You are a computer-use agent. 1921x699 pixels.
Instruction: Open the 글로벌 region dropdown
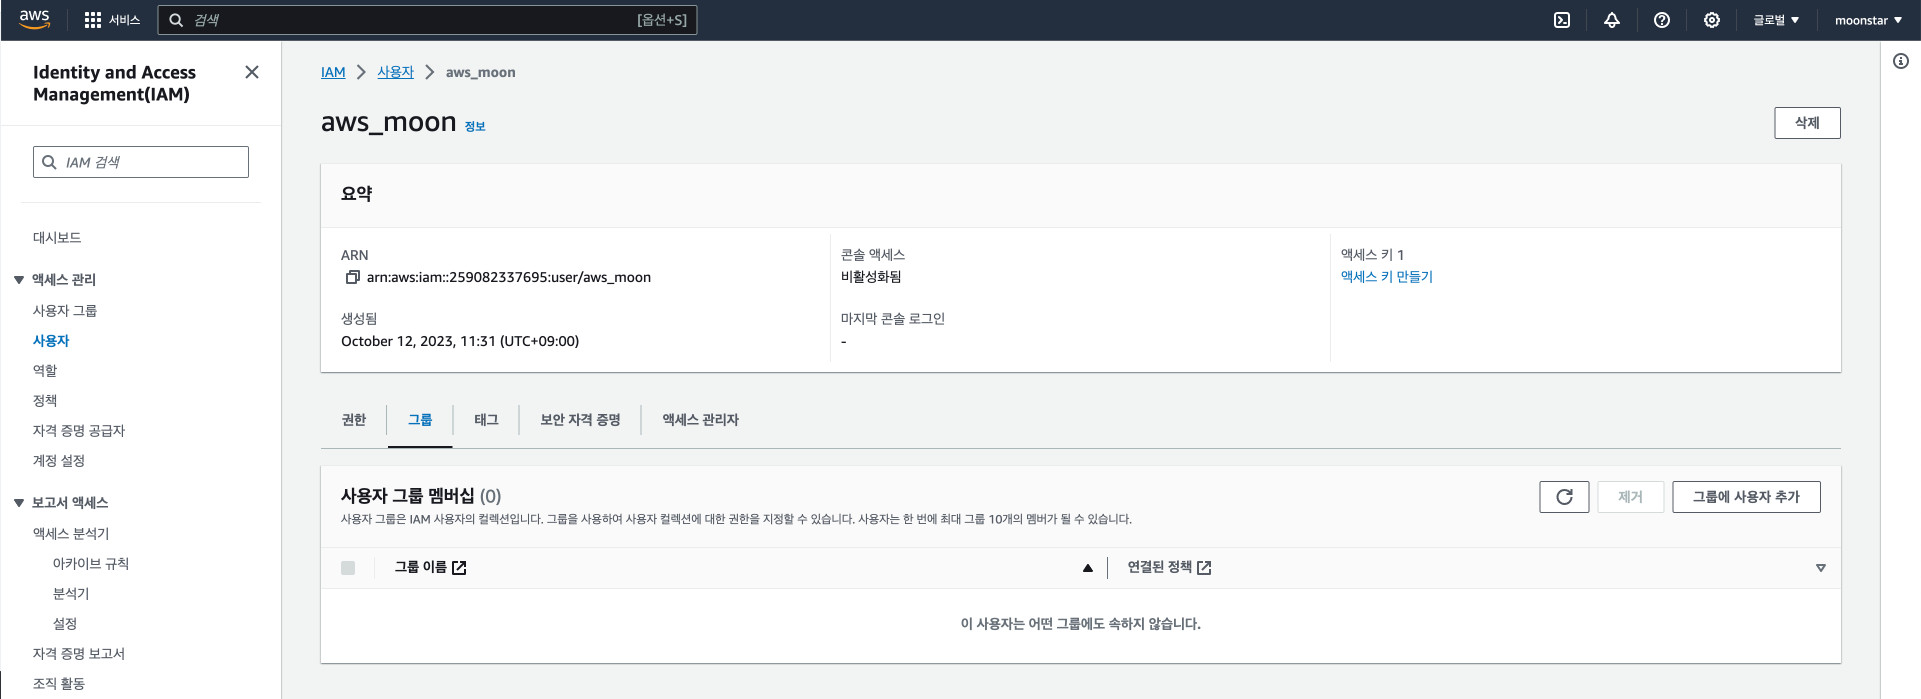[x=1776, y=20]
